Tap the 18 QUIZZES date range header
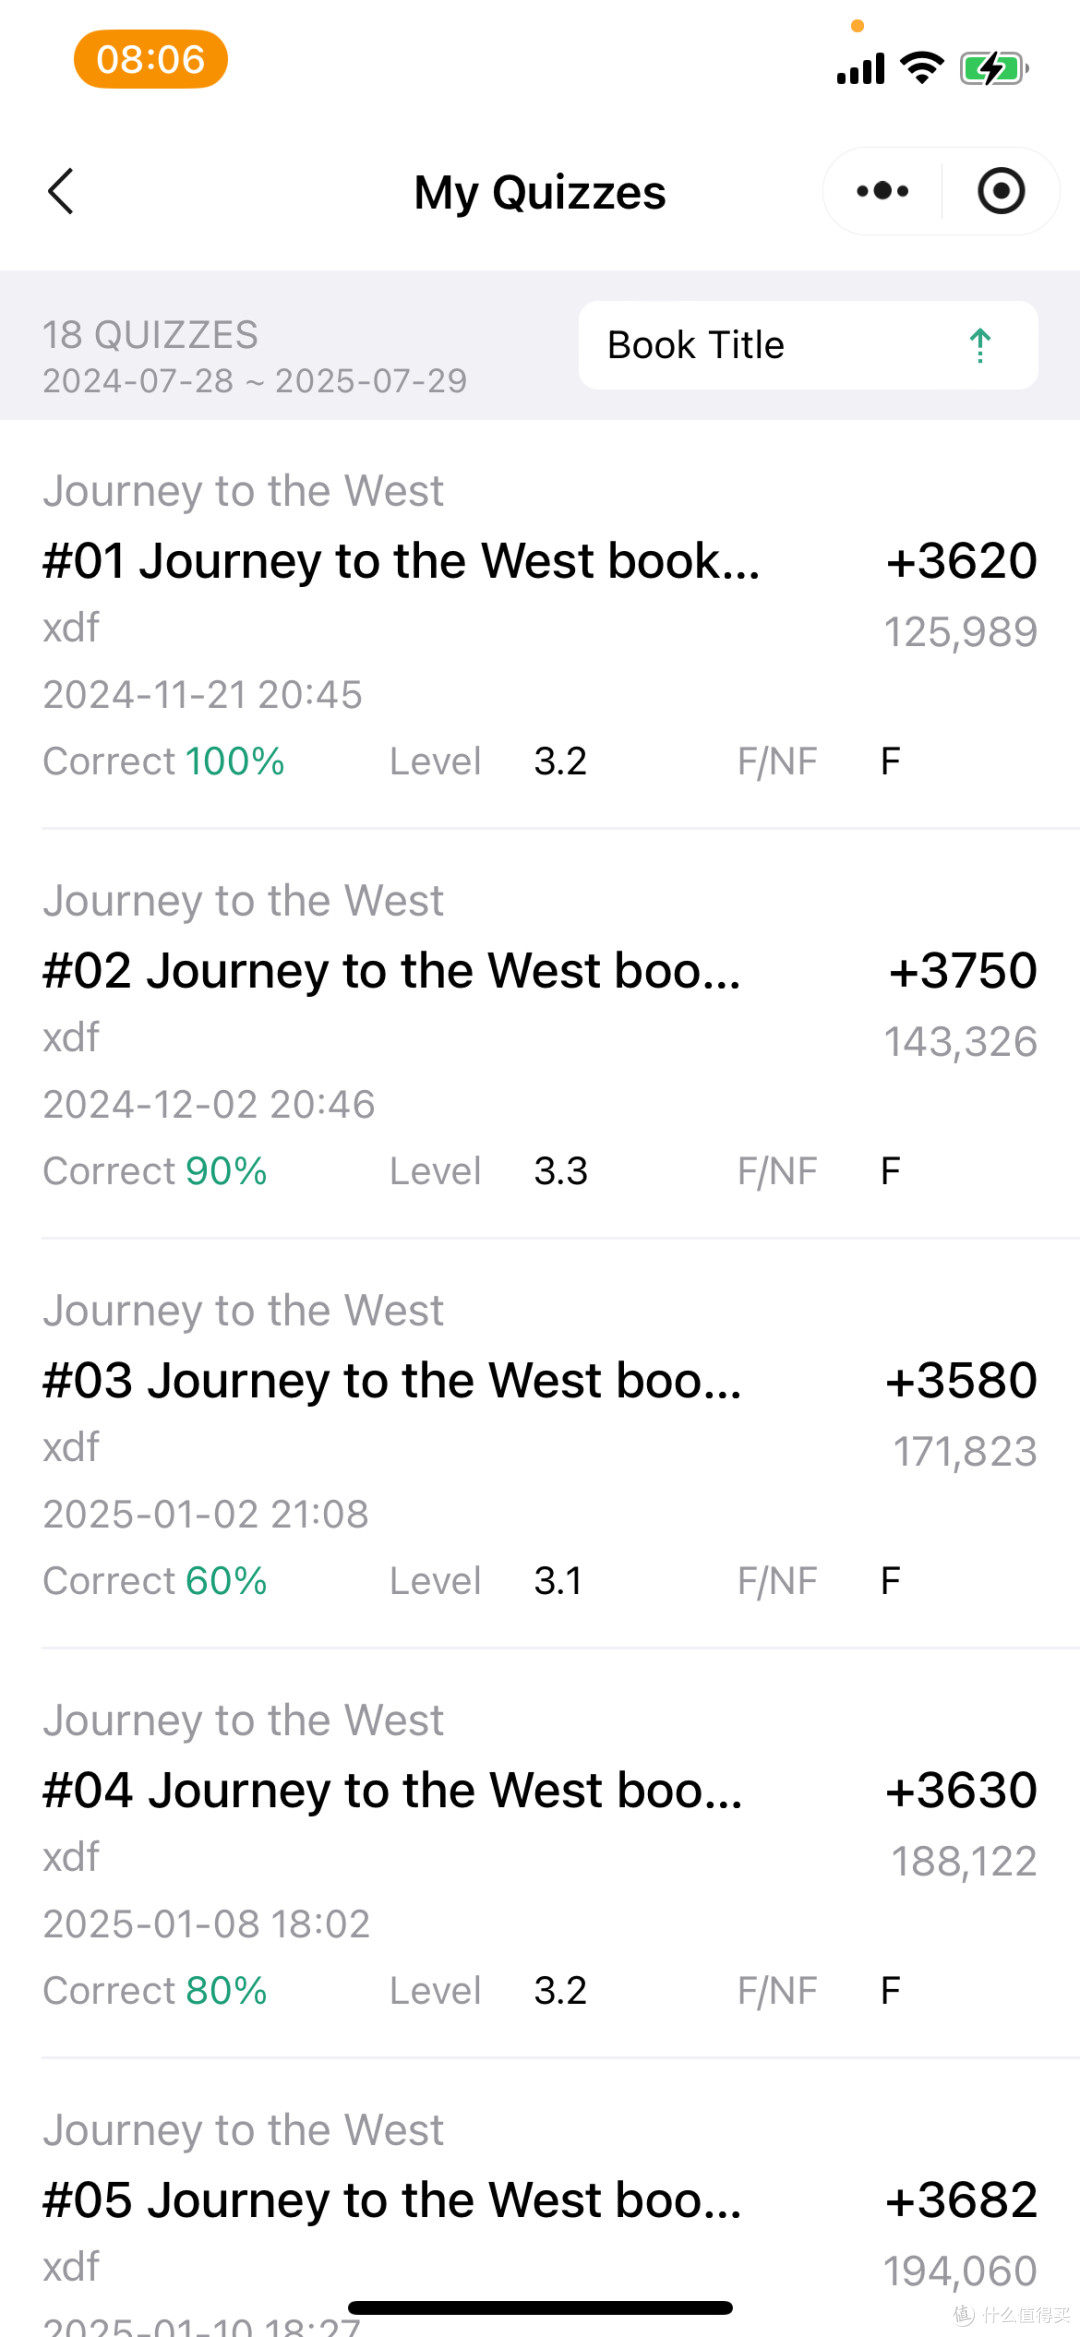This screenshot has height=2337, width=1080. point(254,357)
